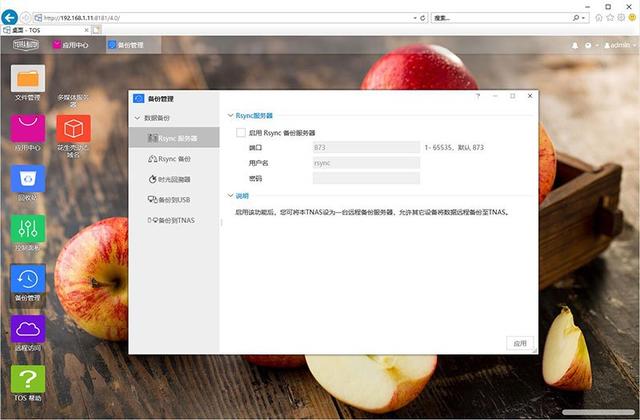Viewport: 640px width, 420px height.
Task: Switch to the 应用中心 taskbar tab
Action: (71, 45)
